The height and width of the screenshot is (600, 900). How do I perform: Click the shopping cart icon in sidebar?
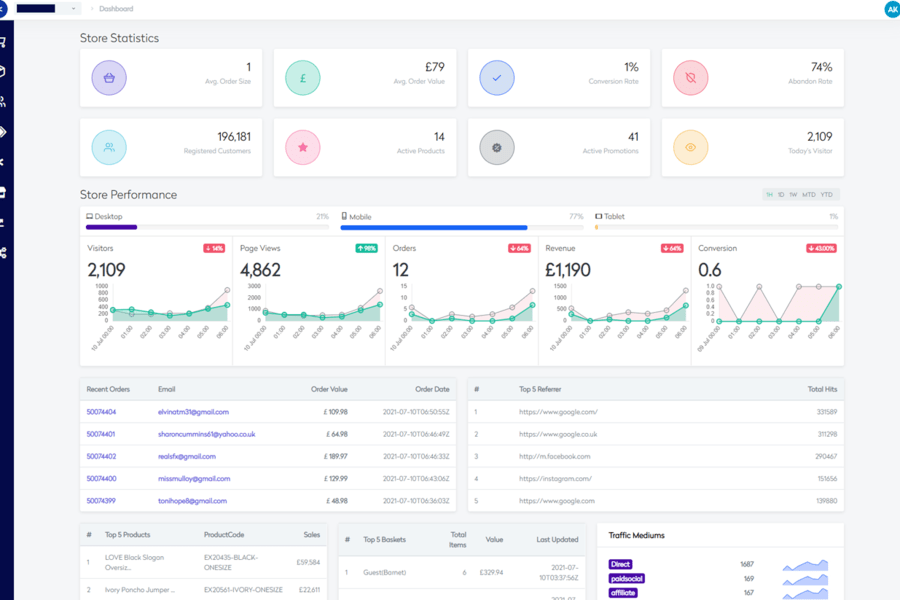(4, 42)
